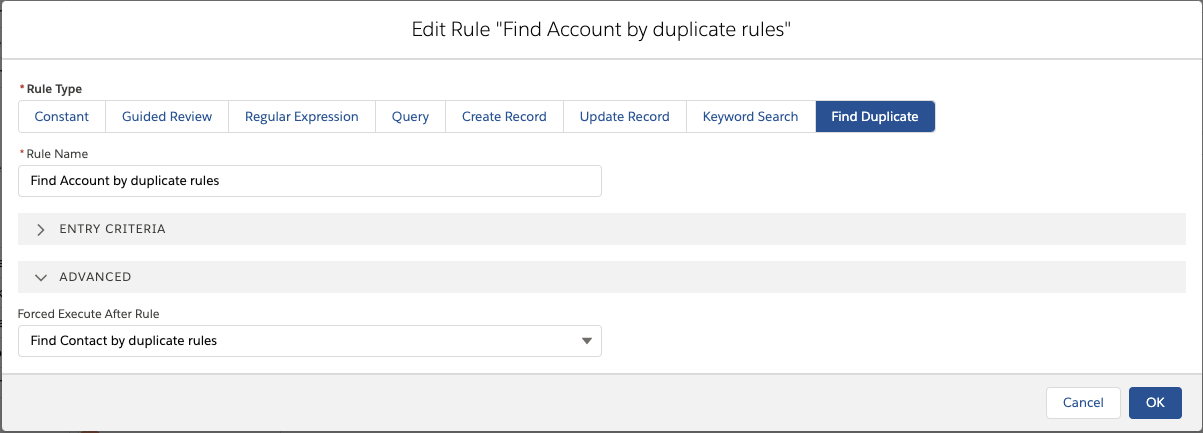The height and width of the screenshot is (433, 1203).
Task: Click the Find Duplicate rule type
Action: 875,117
